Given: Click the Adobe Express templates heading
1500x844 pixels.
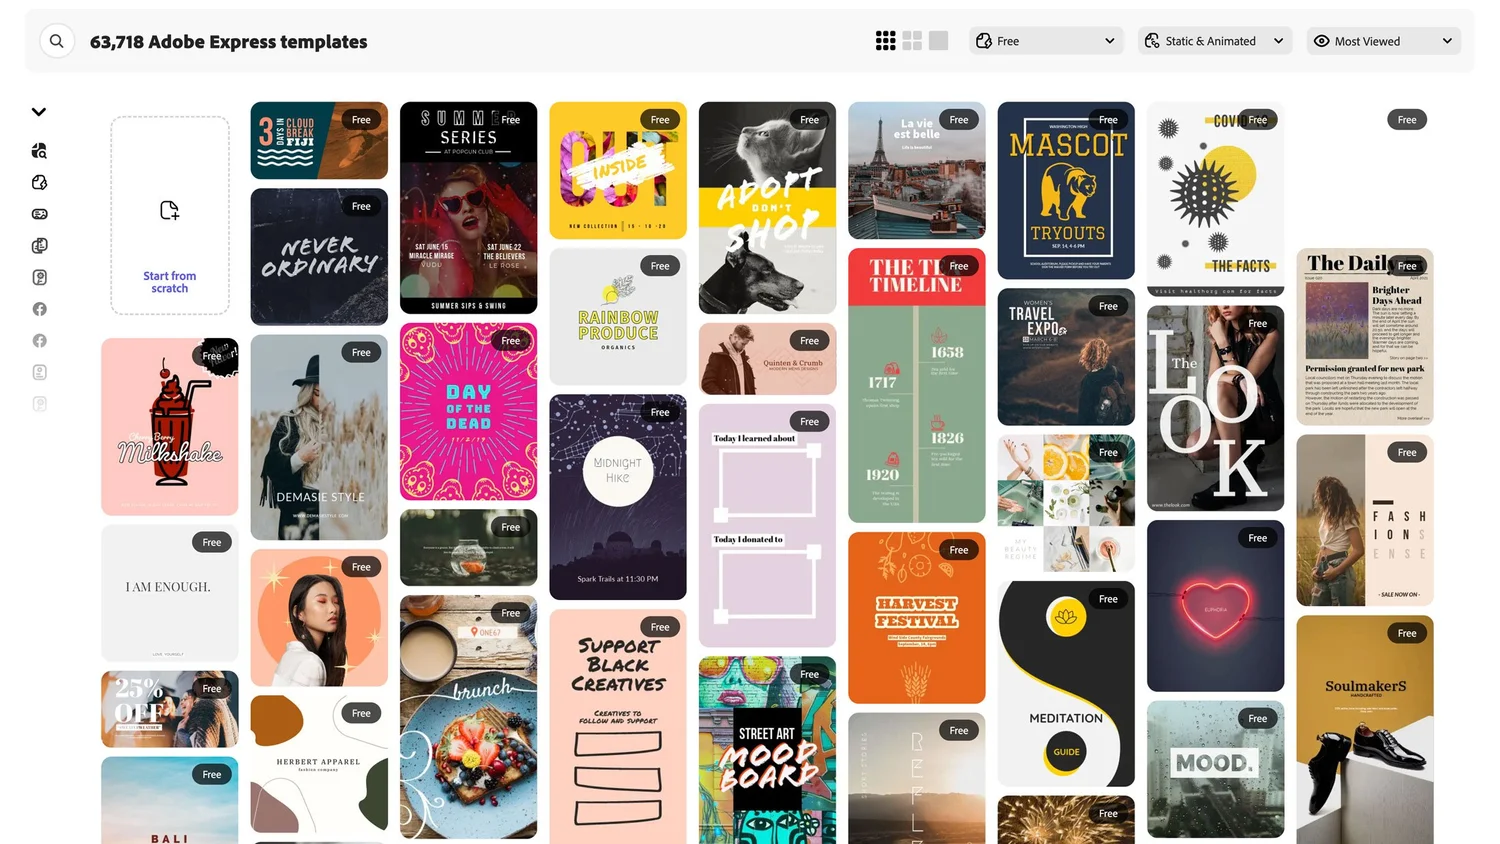Looking at the screenshot, I should click(228, 41).
